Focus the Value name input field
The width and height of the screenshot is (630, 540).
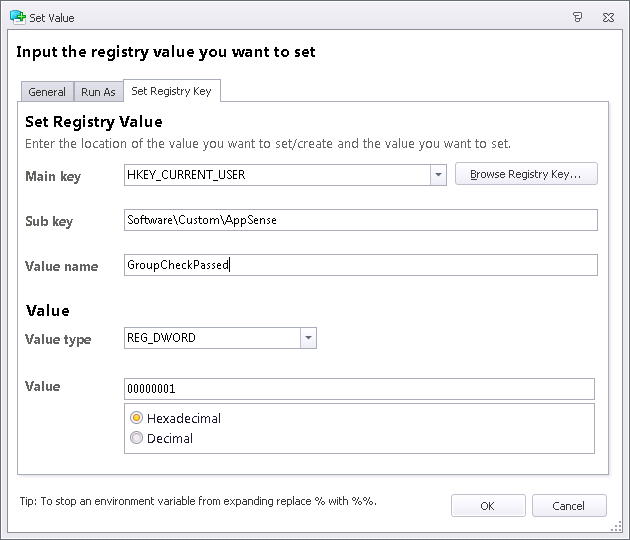click(360, 265)
